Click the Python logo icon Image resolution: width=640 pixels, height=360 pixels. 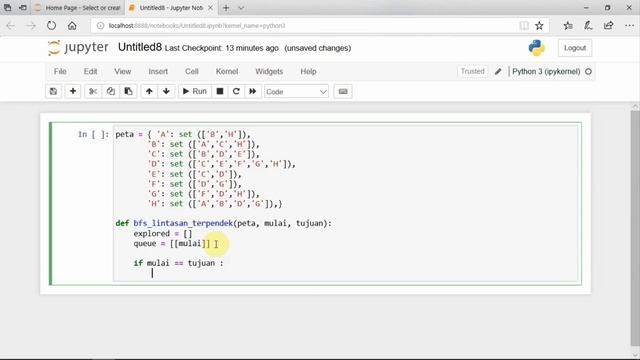pos(536,48)
